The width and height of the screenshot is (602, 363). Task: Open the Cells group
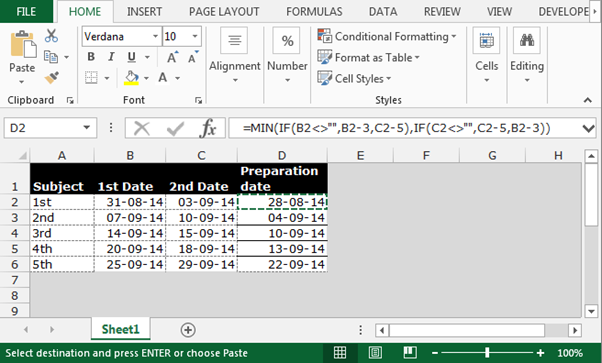[486, 56]
